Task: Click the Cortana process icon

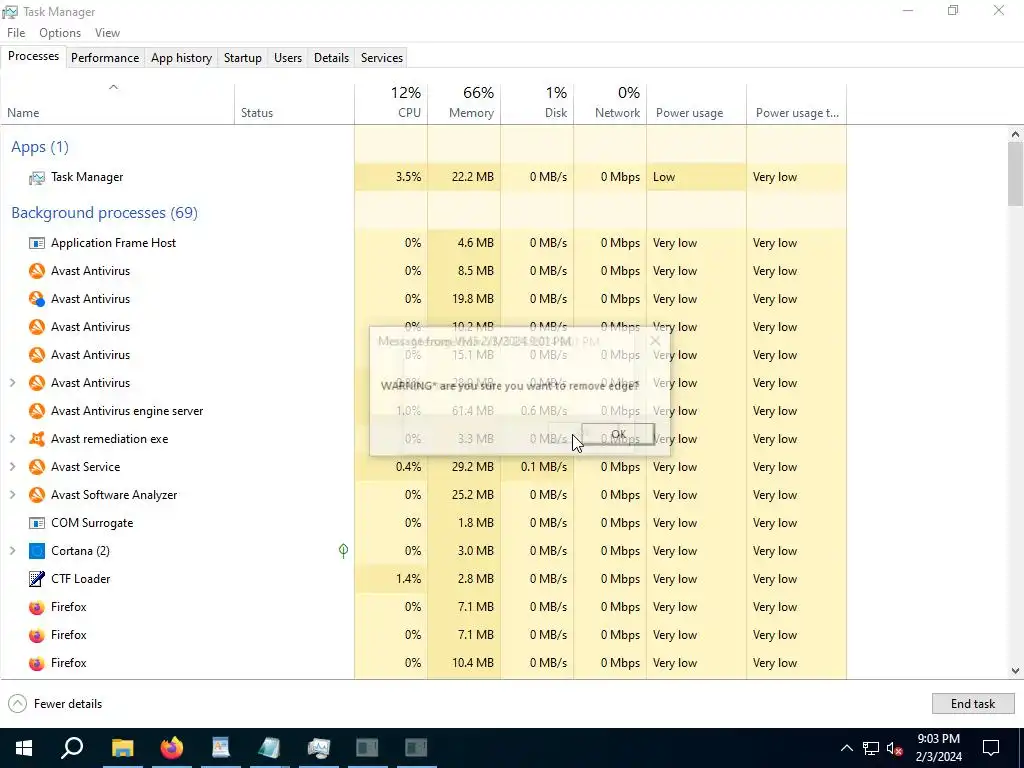Action: pyautogui.click(x=37, y=551)
